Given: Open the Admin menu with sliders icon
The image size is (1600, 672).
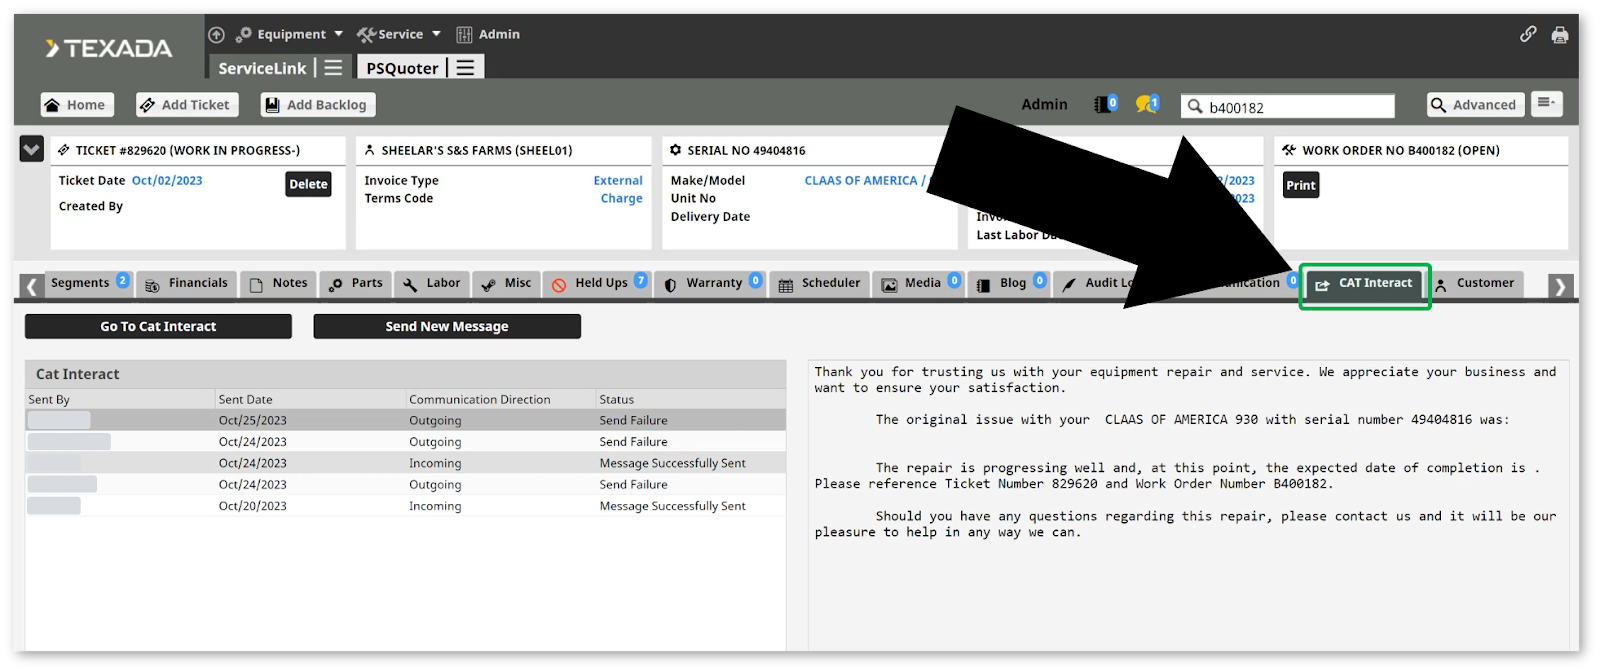Looking at the screenshot, I should click(x=488, y=34).
